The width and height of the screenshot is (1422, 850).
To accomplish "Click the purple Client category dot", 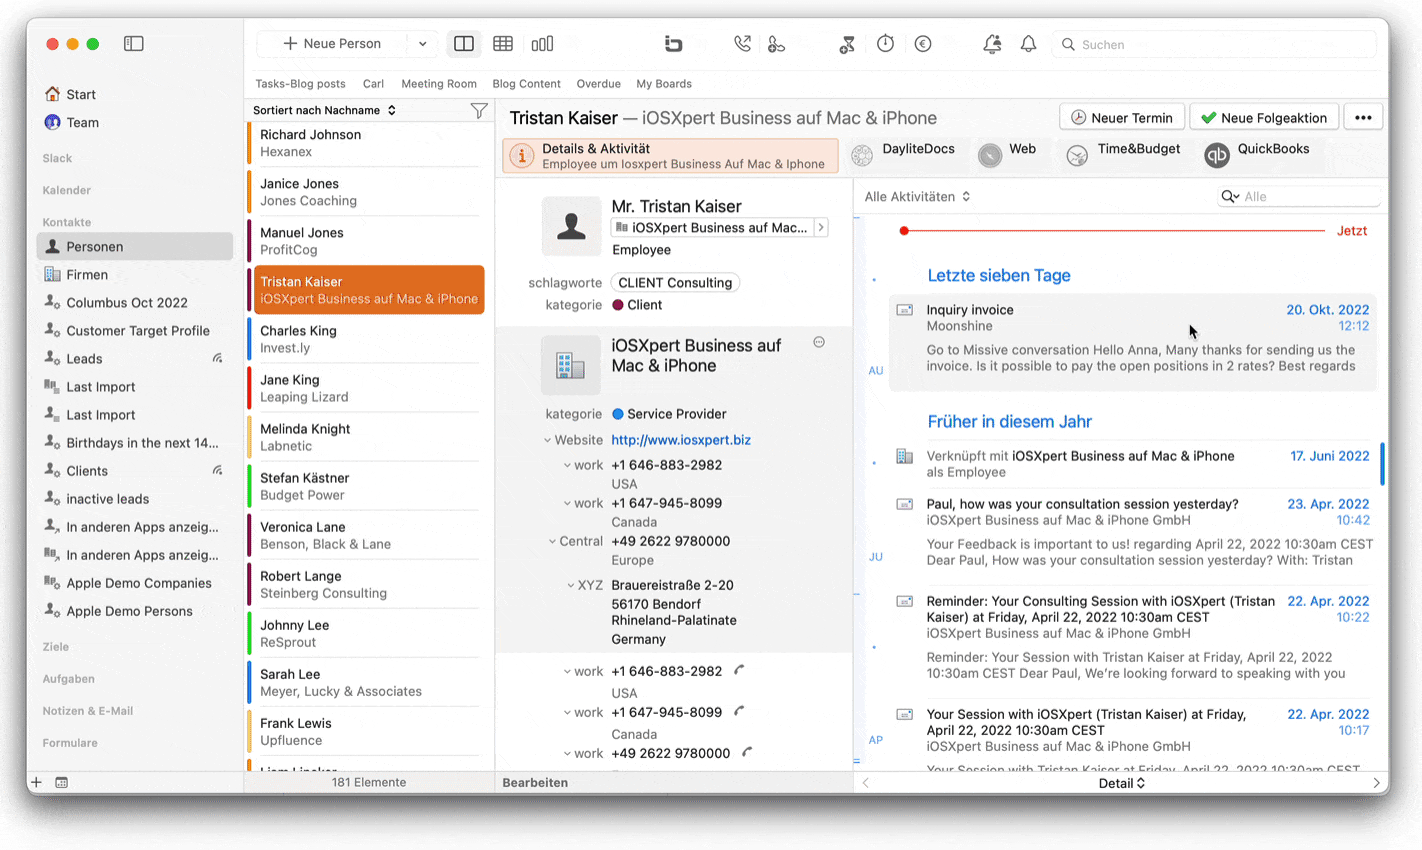I will (618, 305).
